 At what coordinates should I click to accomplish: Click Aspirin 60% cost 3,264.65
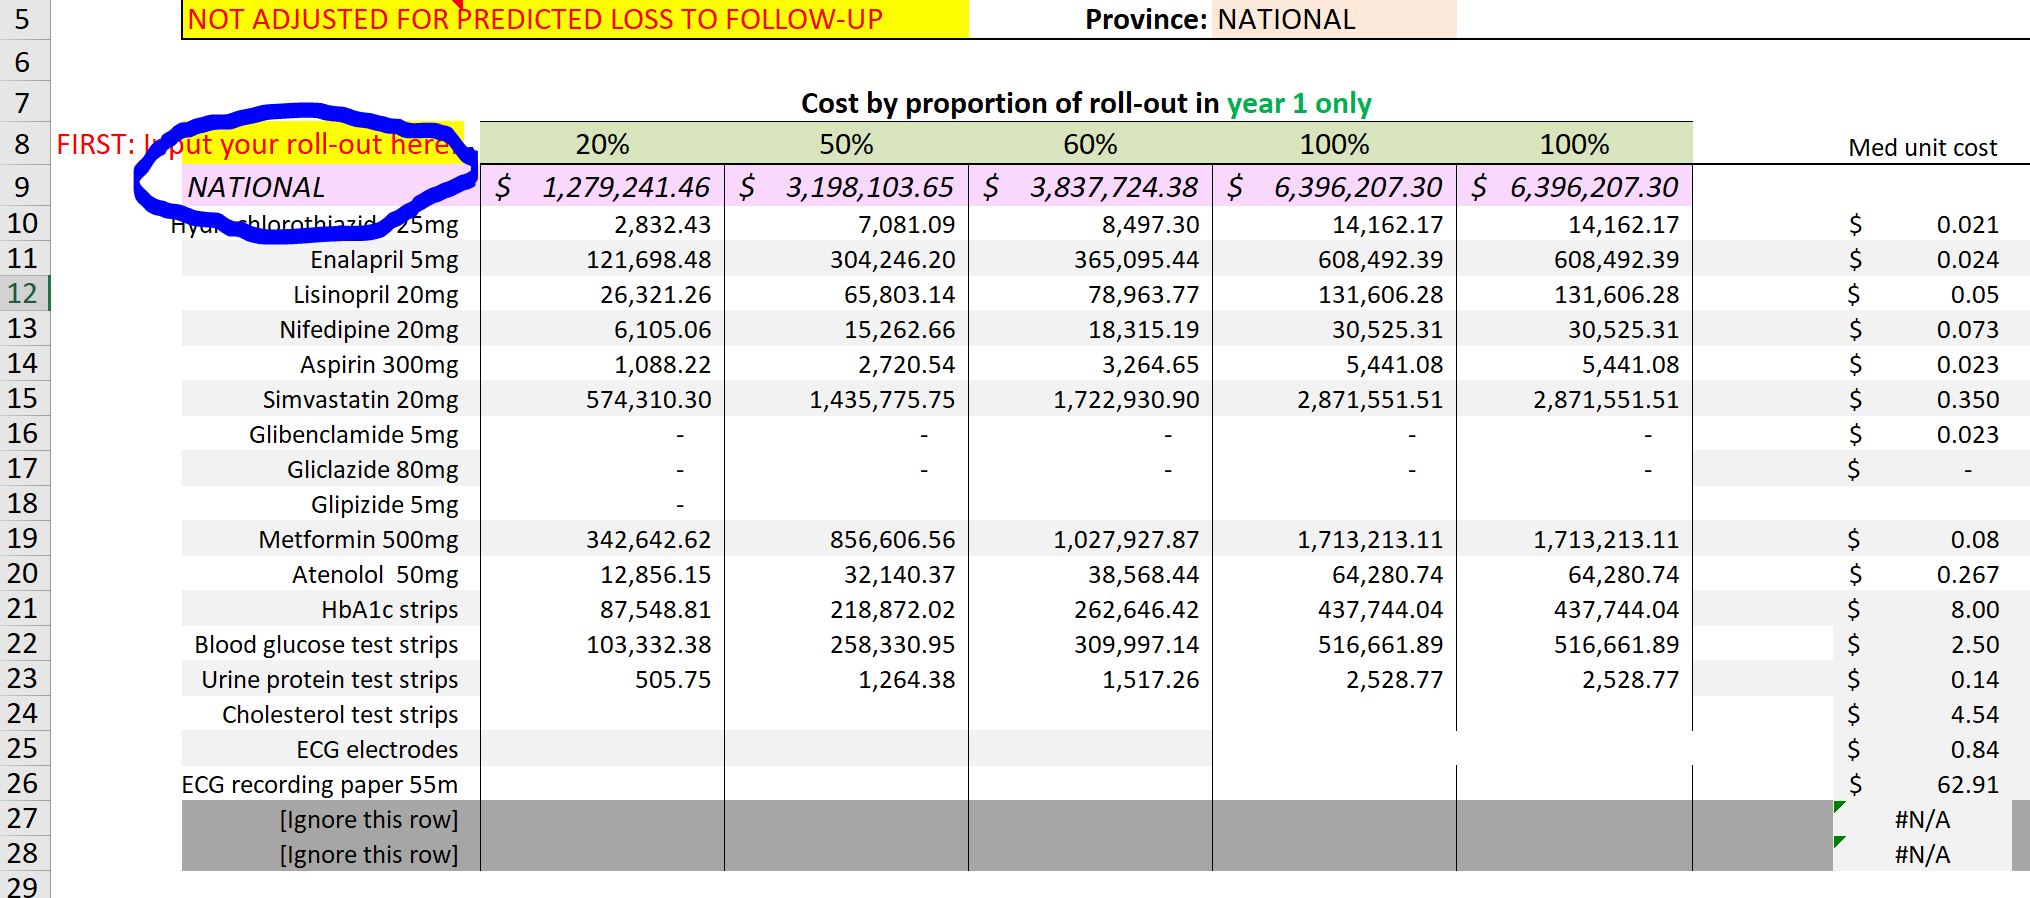click(1150, 365)
